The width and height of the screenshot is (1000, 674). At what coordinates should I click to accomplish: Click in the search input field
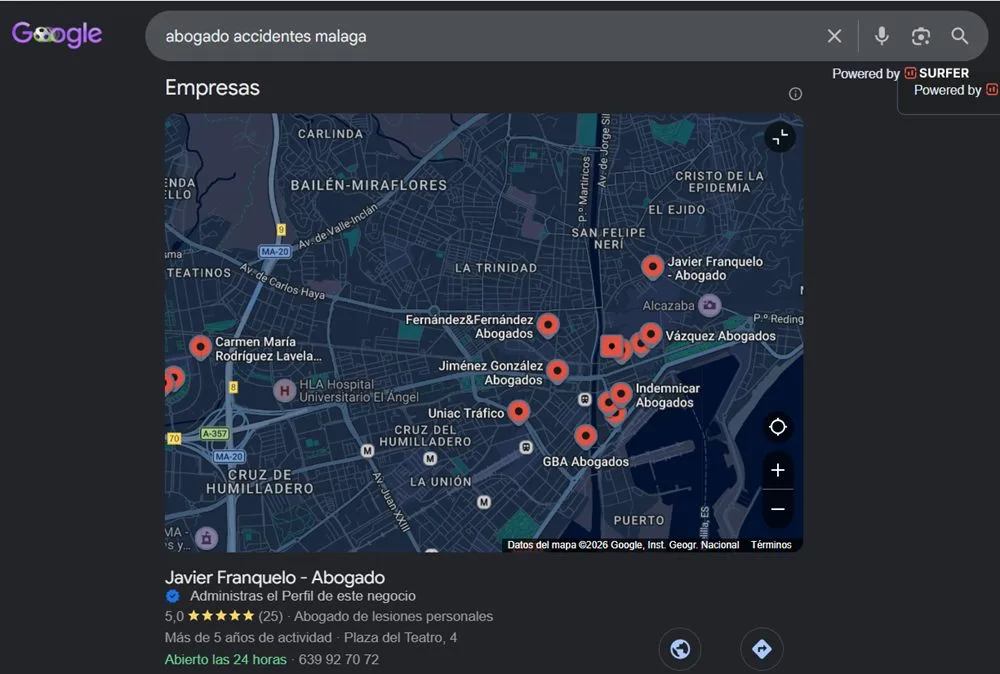[x=485, y=36]
